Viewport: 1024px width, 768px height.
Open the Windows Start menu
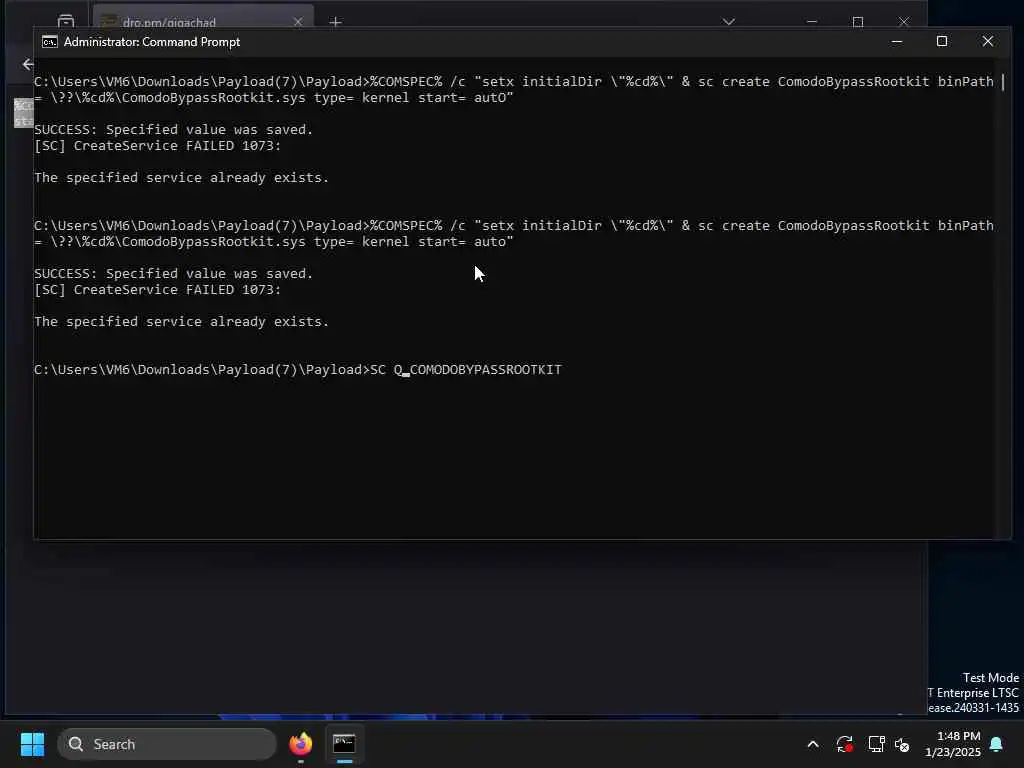click(x=32, y=744)
